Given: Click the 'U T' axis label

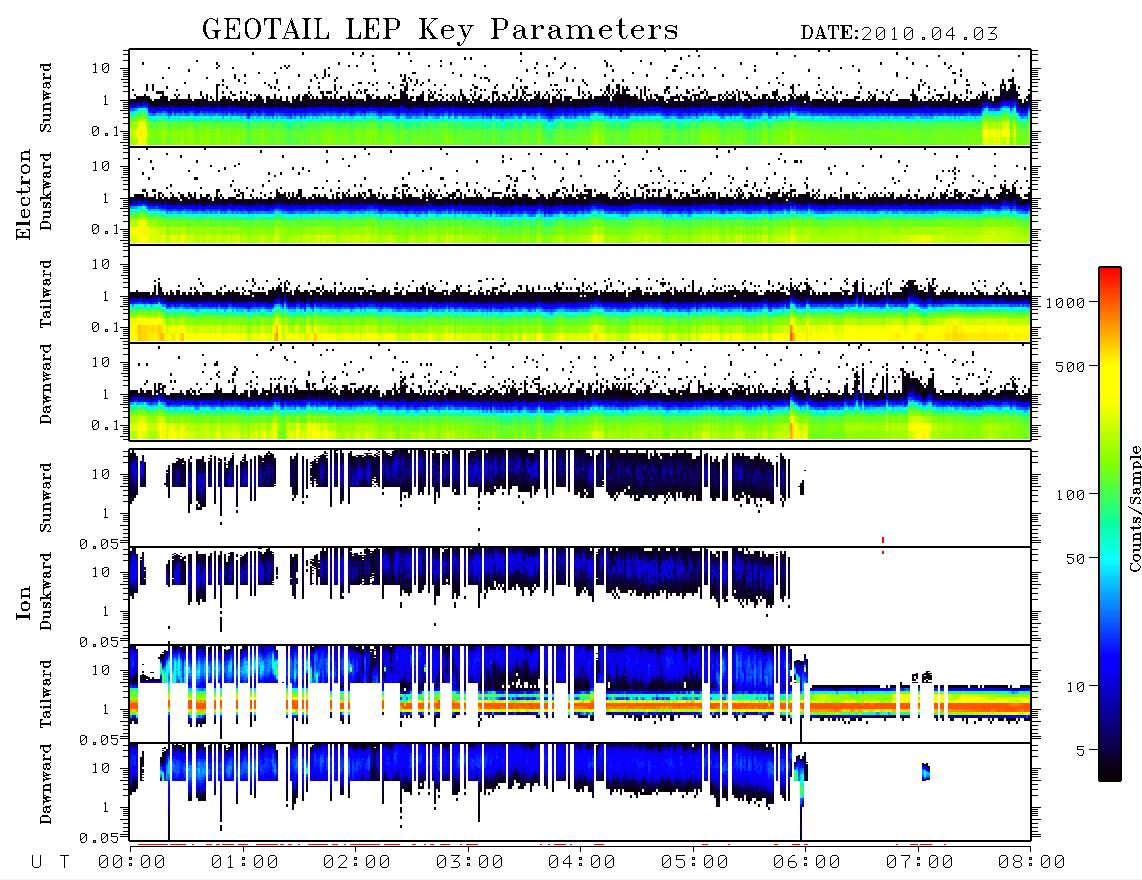Looking at the screenshot, I should pyautogui.click(x=50, y=863).
